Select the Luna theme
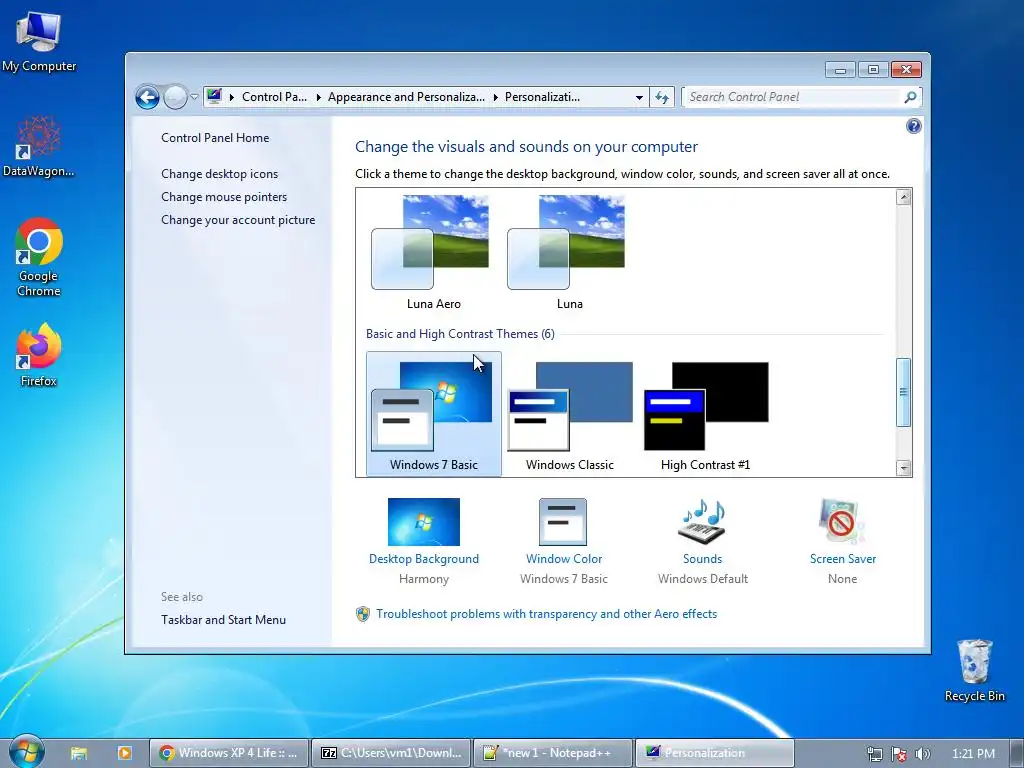1024x768 pixels. click(x=569, y=252)
